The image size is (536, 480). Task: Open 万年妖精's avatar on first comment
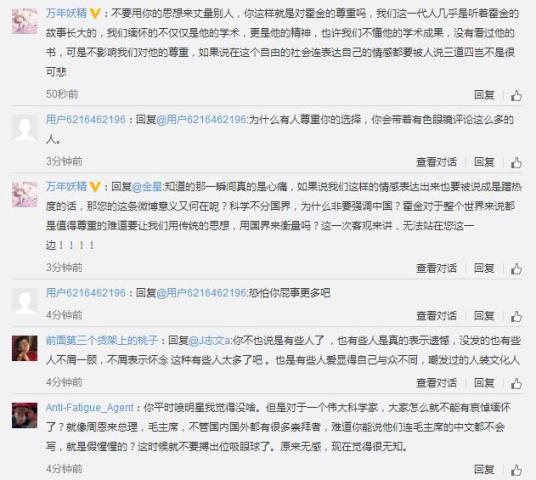tap(25, 21)
